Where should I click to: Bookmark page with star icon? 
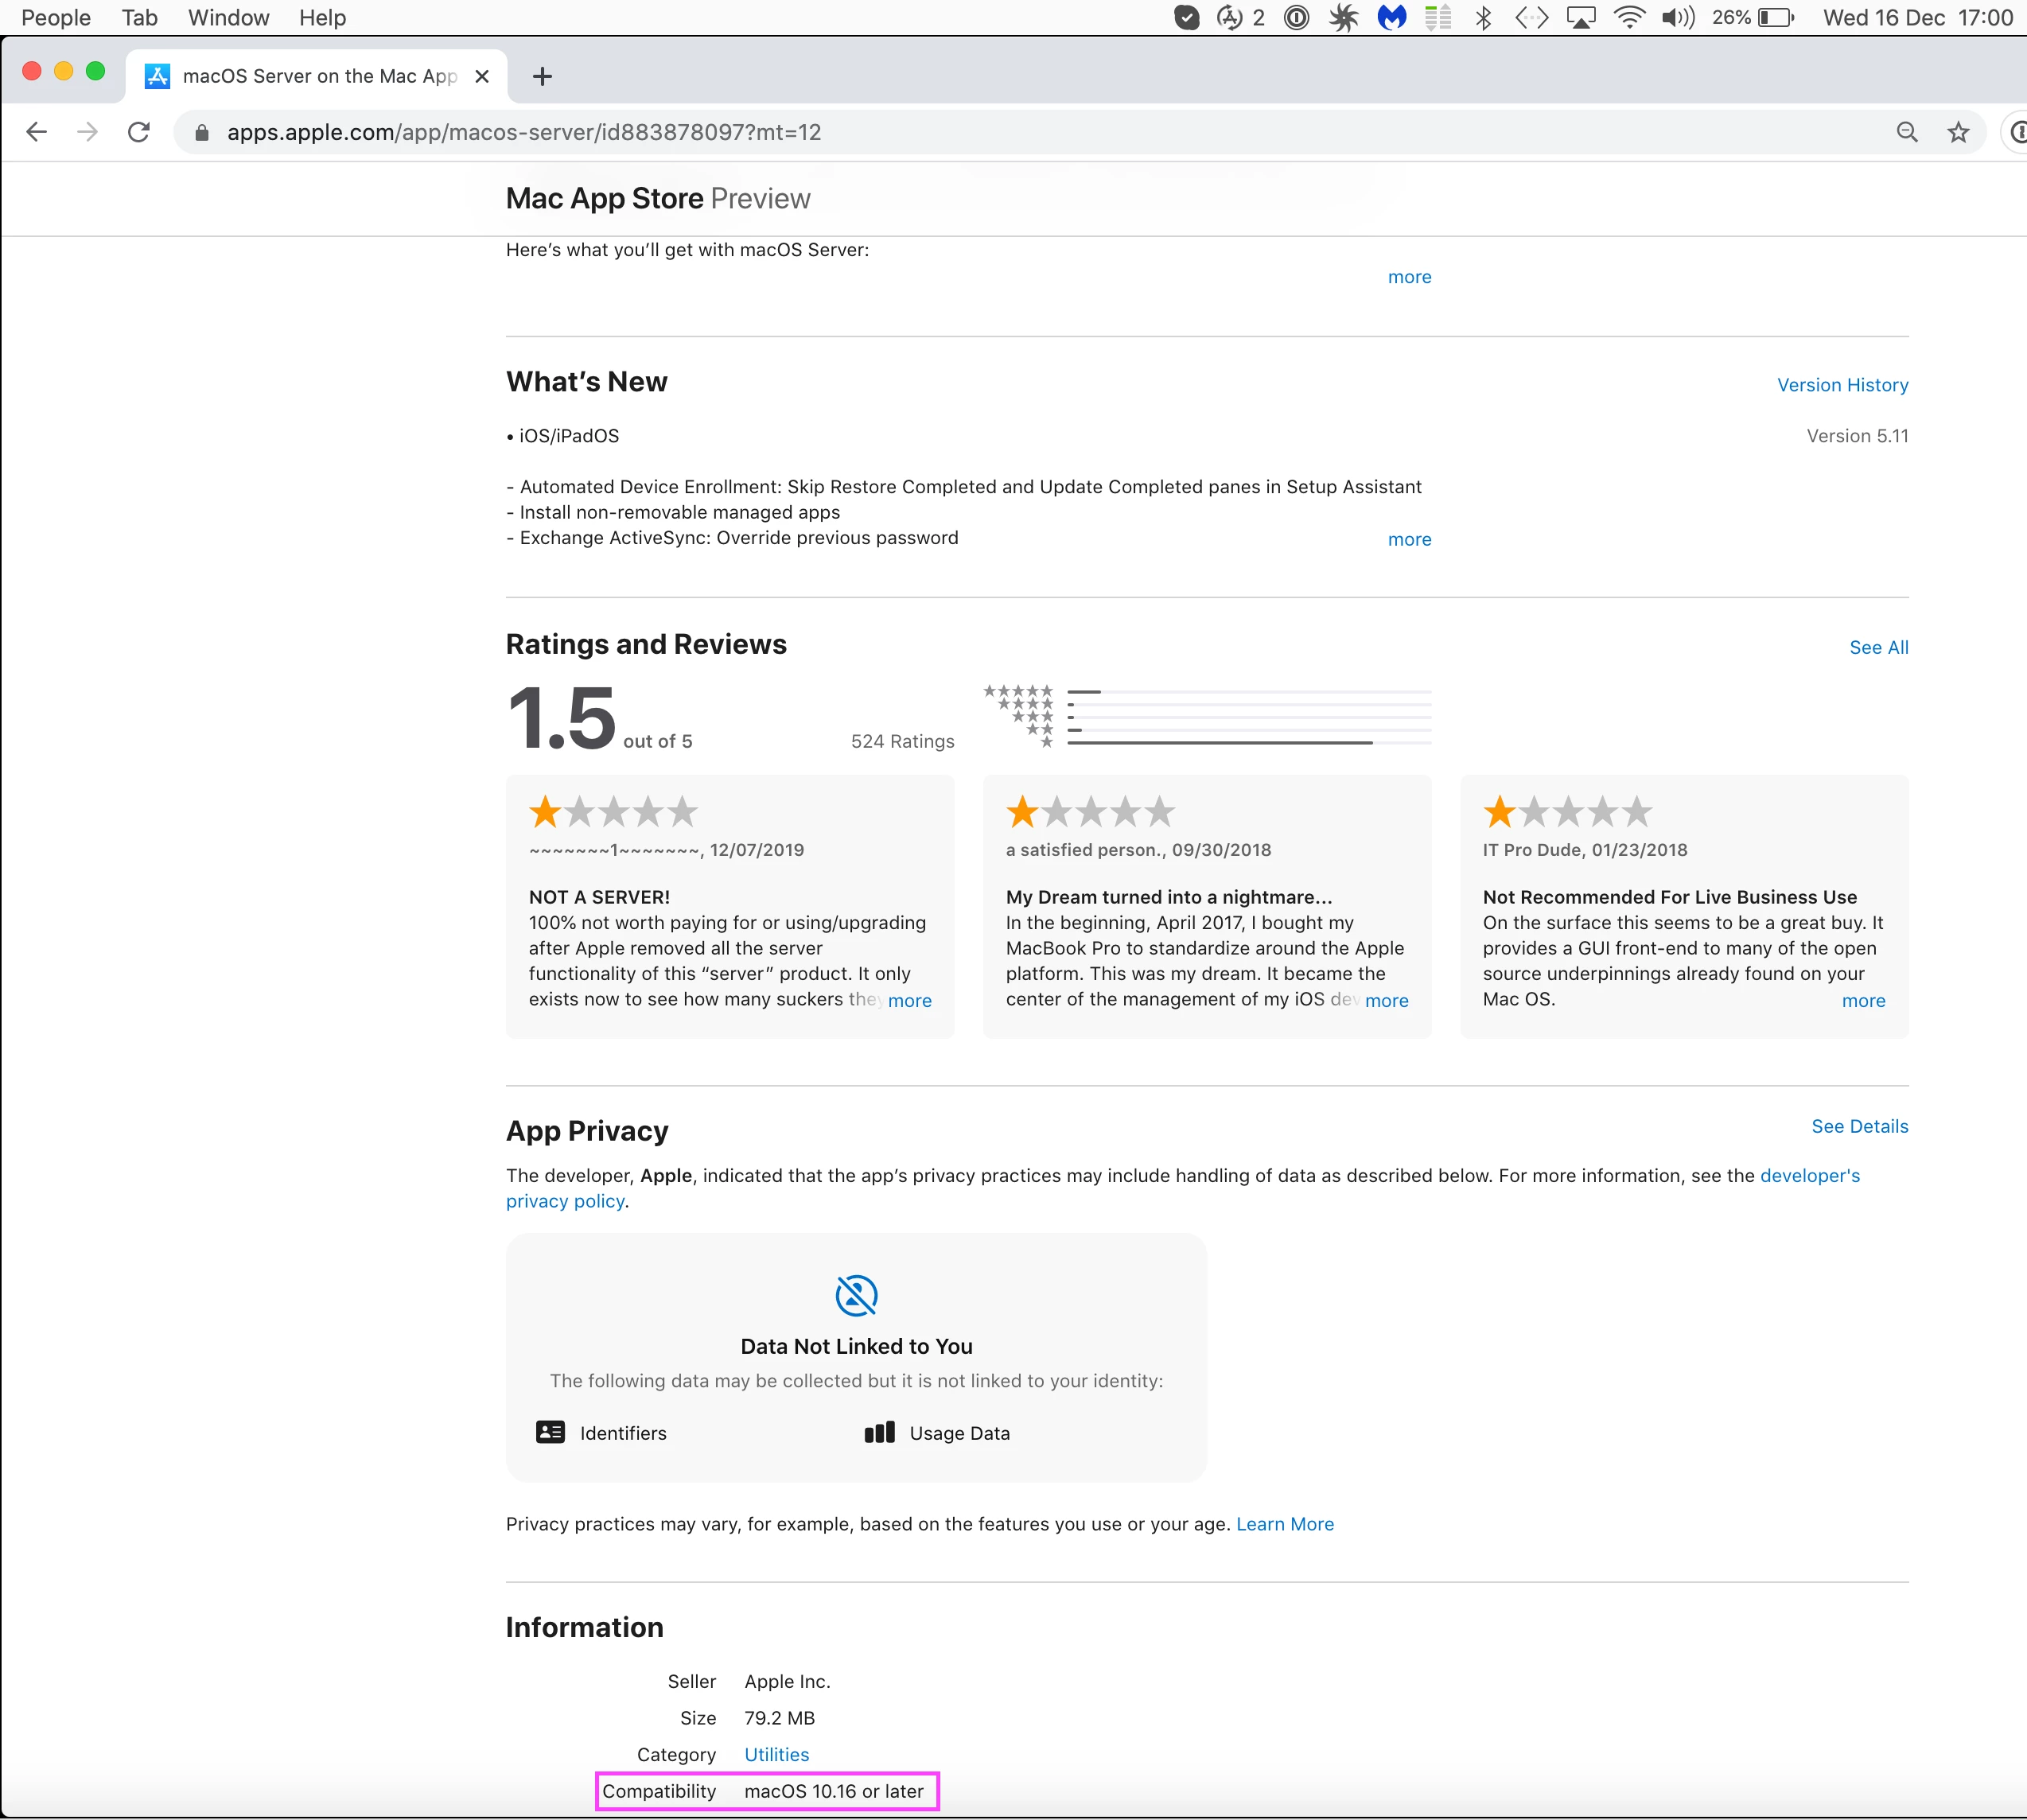tap(1958, 132)
